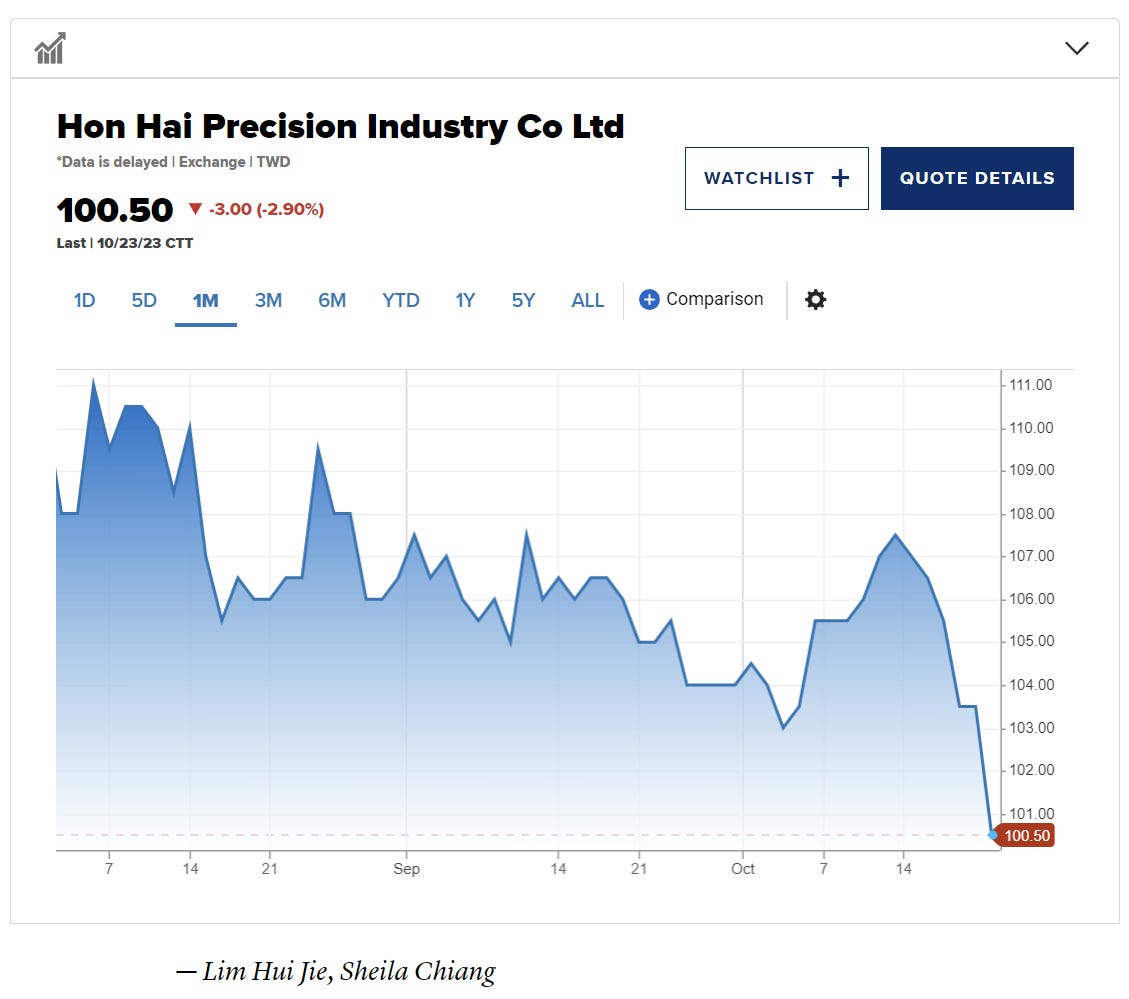The height and width of the screenshot is (999, 1129).
Task: Click the plus icon on Watchlist button
Action: click(x=840, y=178)
